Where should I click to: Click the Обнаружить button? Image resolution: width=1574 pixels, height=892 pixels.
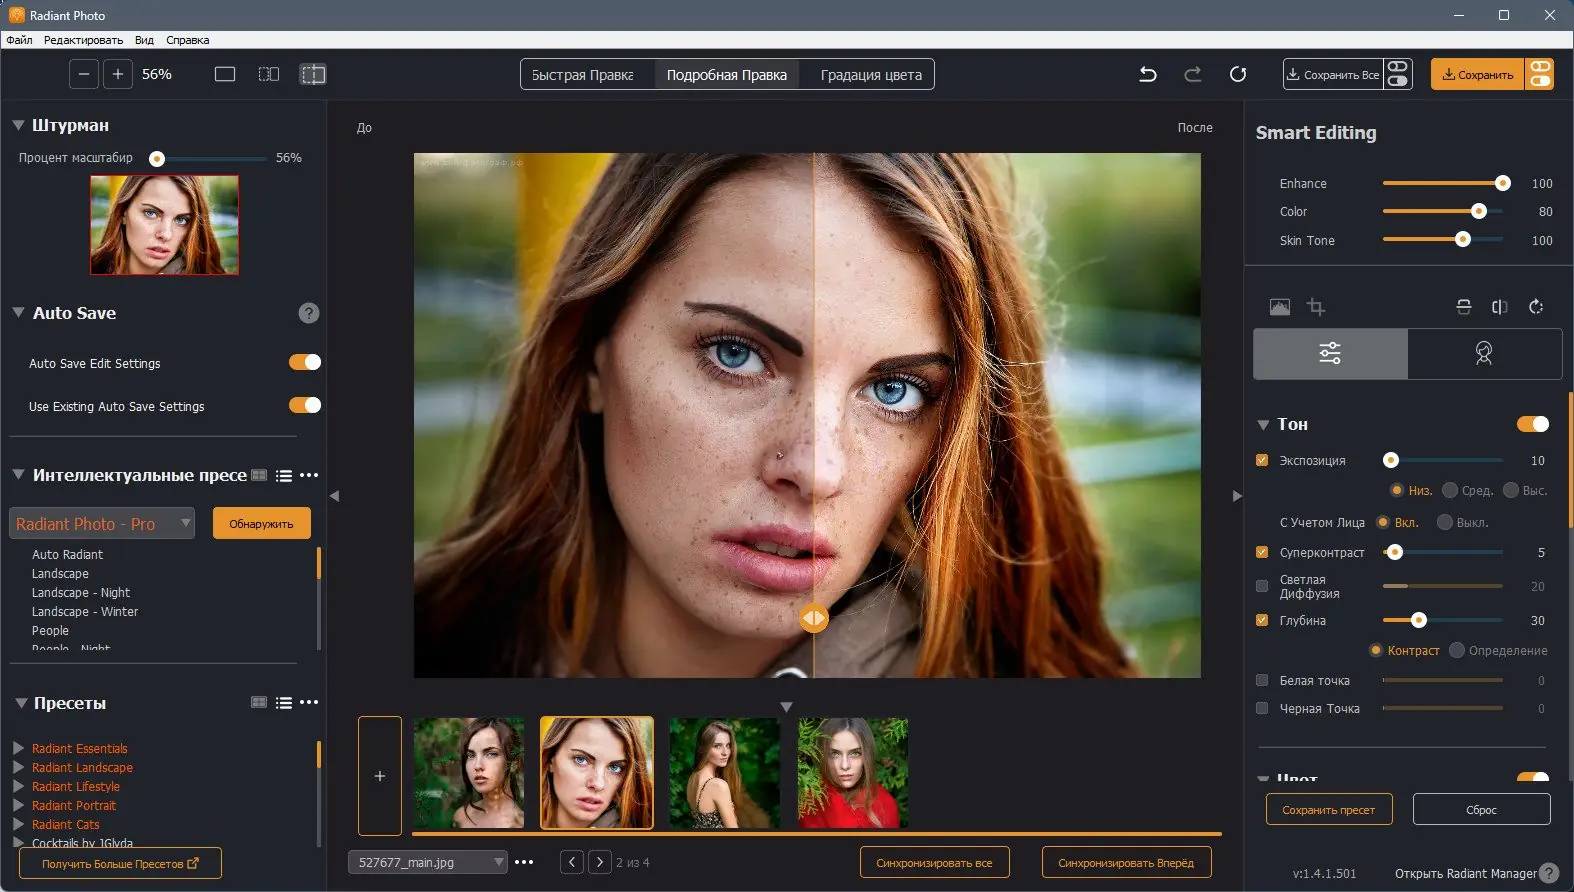261,523
